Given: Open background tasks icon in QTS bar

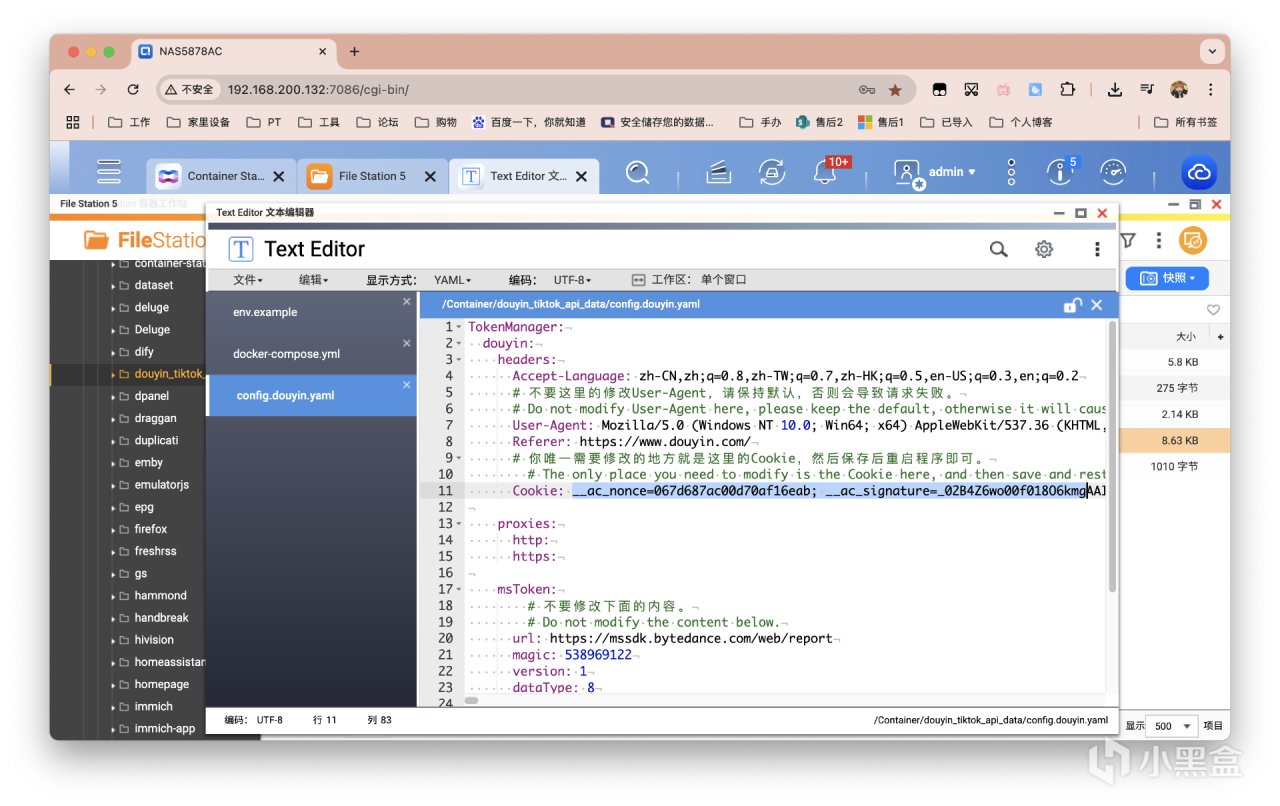Looking at the screenshot, I should click(719, 173).
